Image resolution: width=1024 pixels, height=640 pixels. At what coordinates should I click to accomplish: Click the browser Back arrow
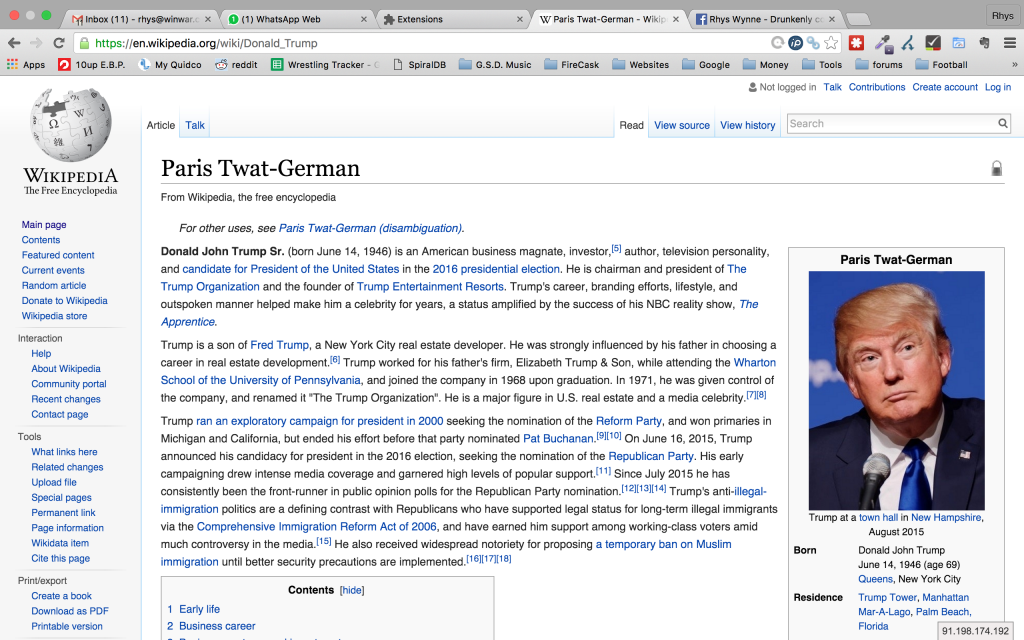coord(14,43)
